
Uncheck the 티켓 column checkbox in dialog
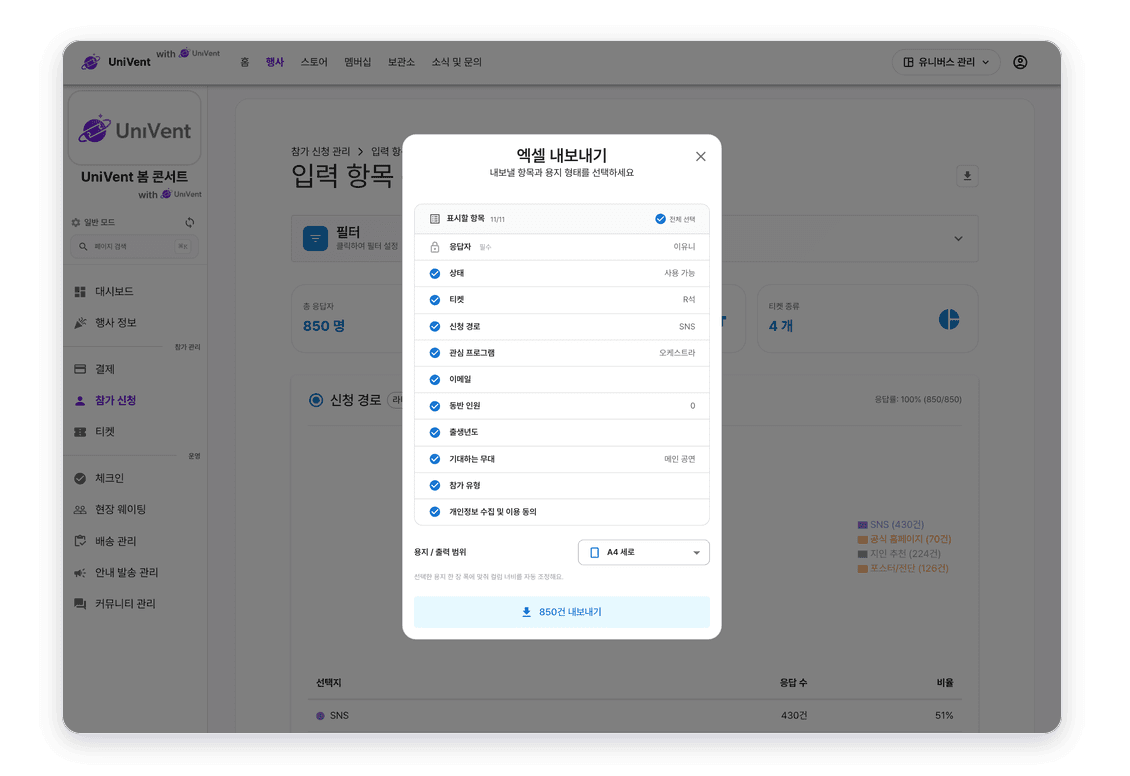[435, 300]
